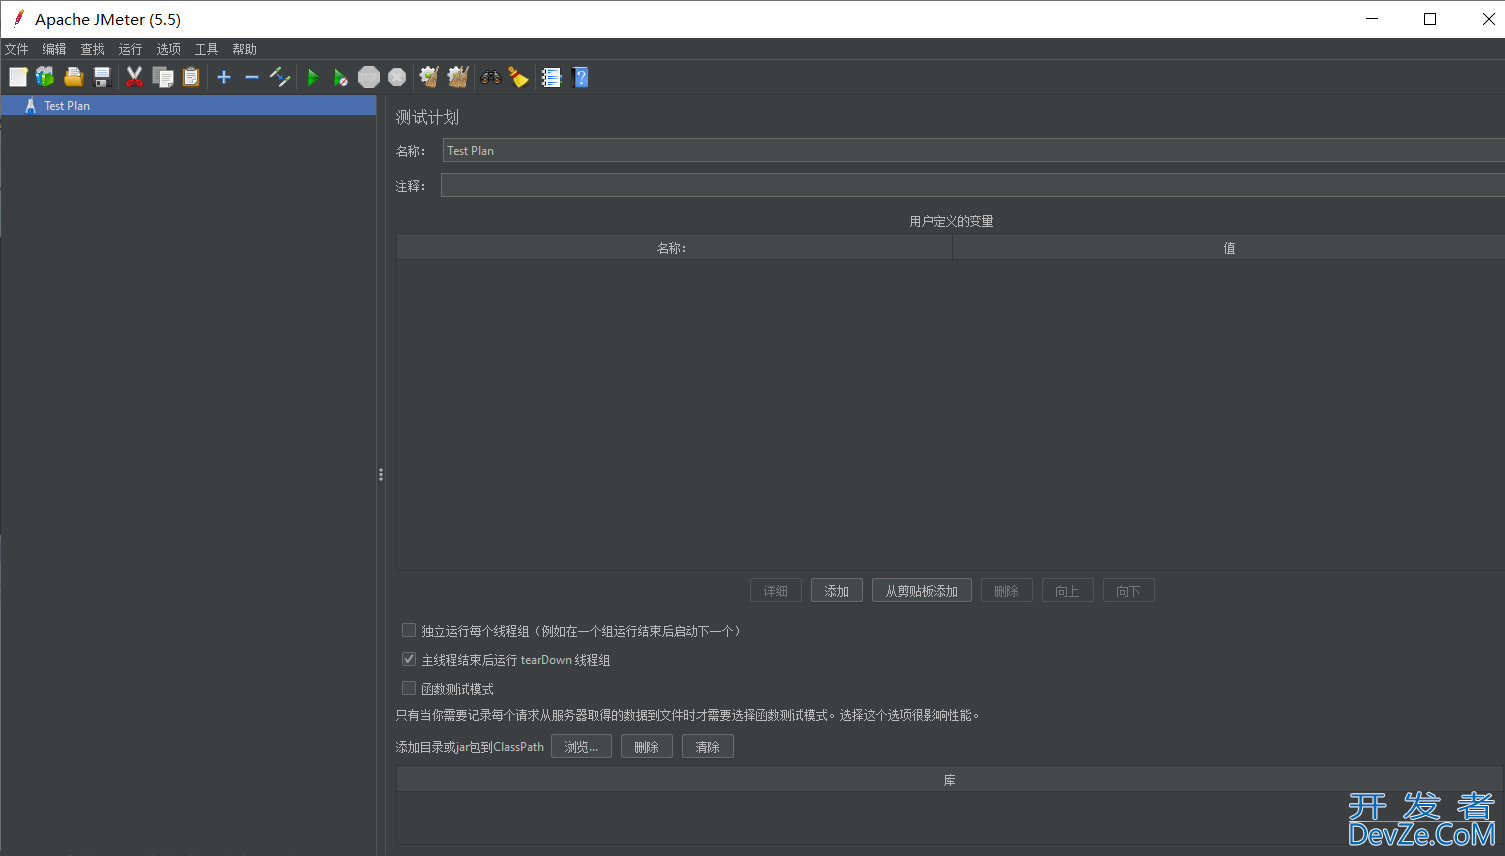Uncheck 主线程结束后运行 tearDown 线程组

[409, 659]
